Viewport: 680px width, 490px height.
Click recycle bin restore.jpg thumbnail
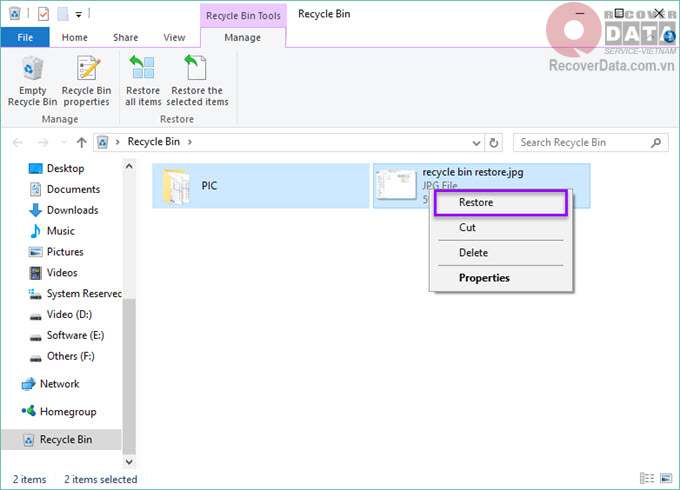pos(396,185)
